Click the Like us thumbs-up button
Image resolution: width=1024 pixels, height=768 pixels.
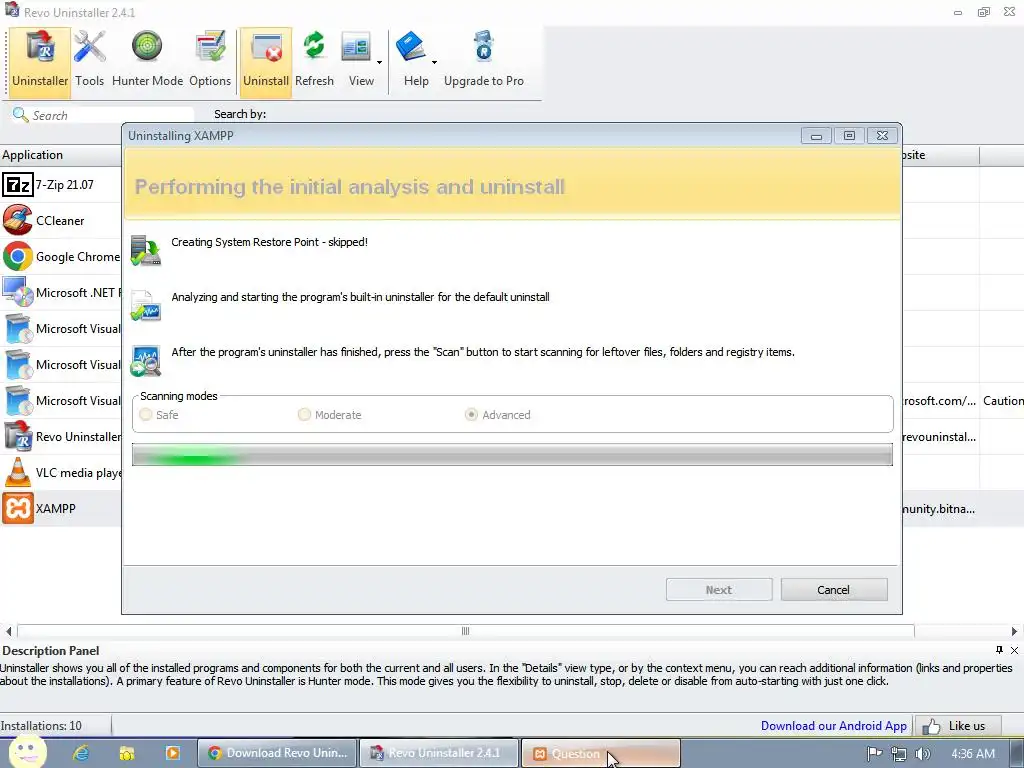click(957, 726)
